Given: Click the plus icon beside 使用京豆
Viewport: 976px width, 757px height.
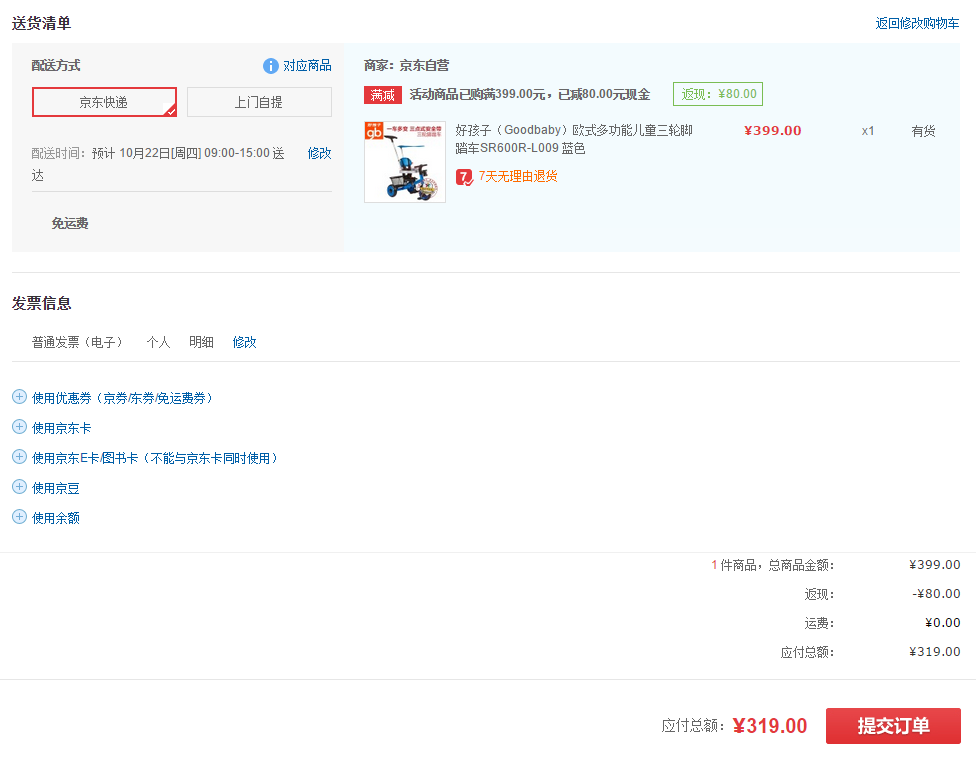Looking at the screenshot, I should (19, 486).
